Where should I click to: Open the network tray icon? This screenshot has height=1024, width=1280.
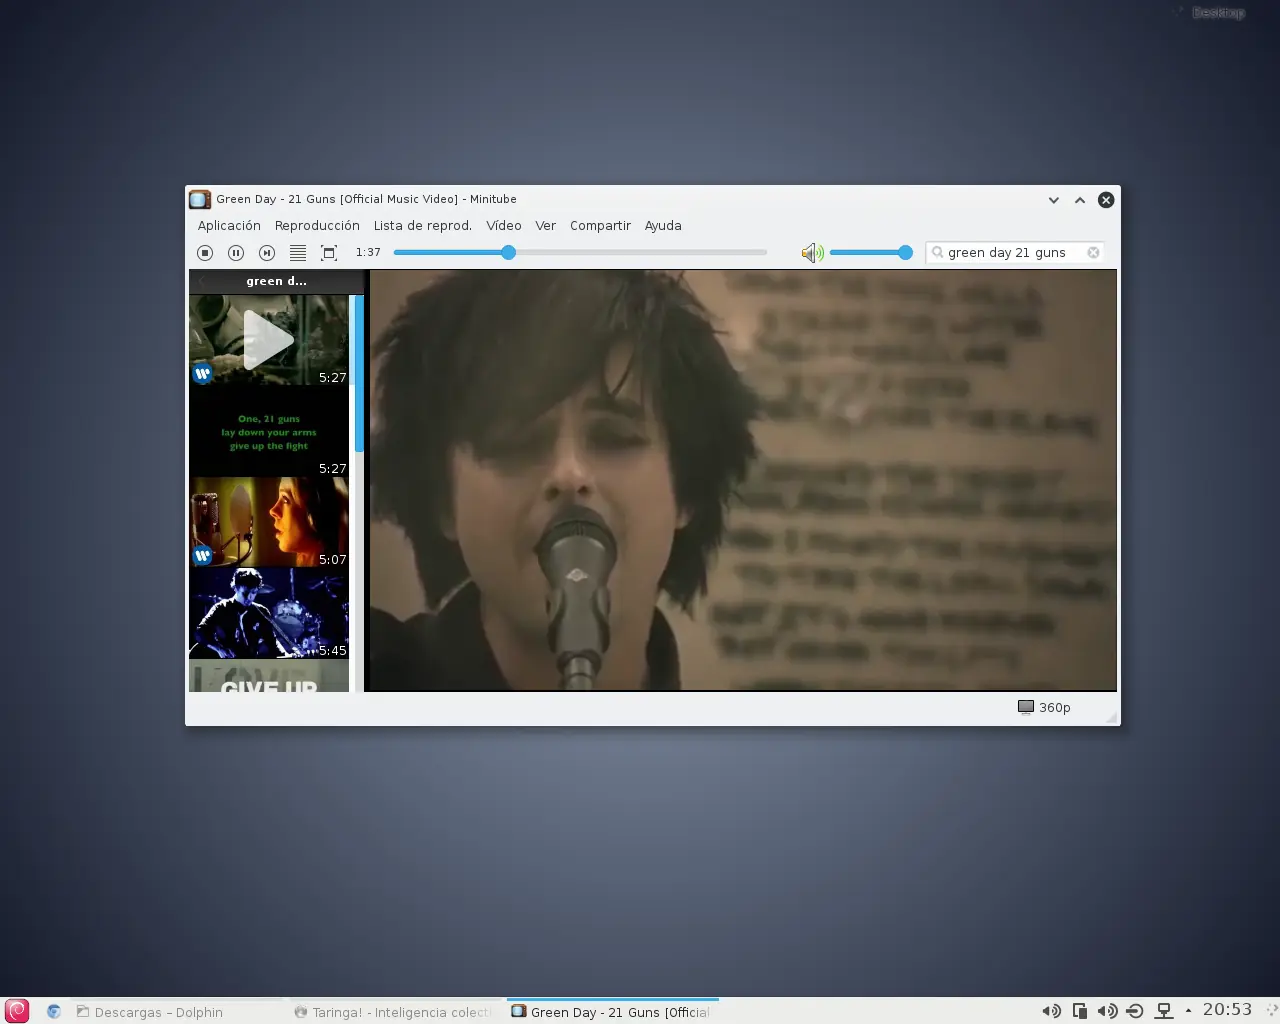1164,1011
